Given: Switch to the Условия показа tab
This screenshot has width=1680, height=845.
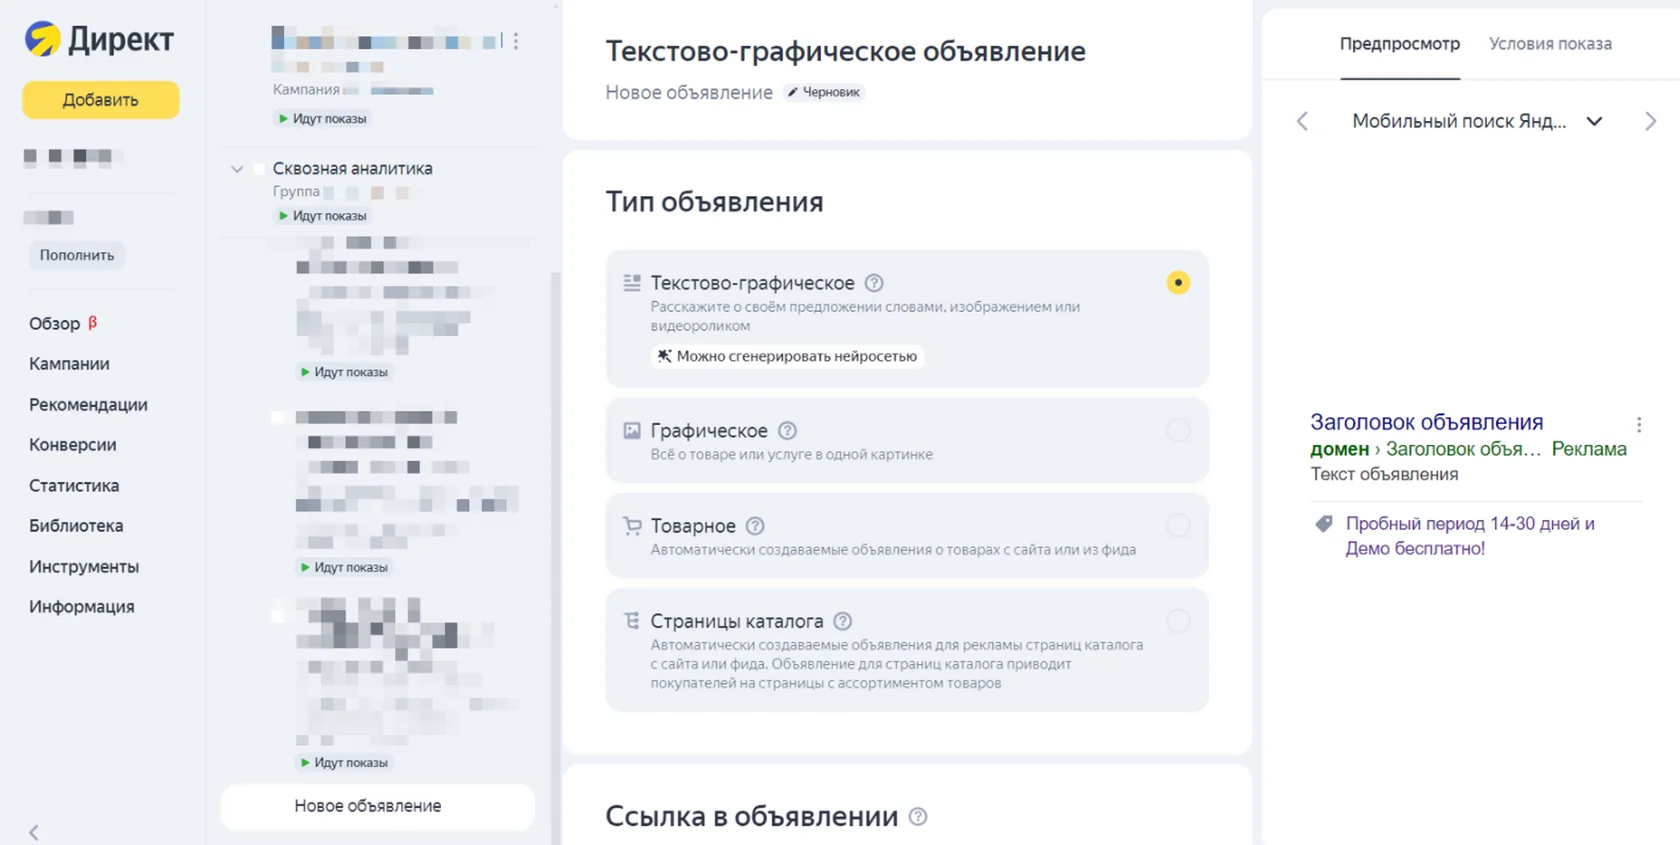Looking at the screenshot, I should coord(1550,44).
